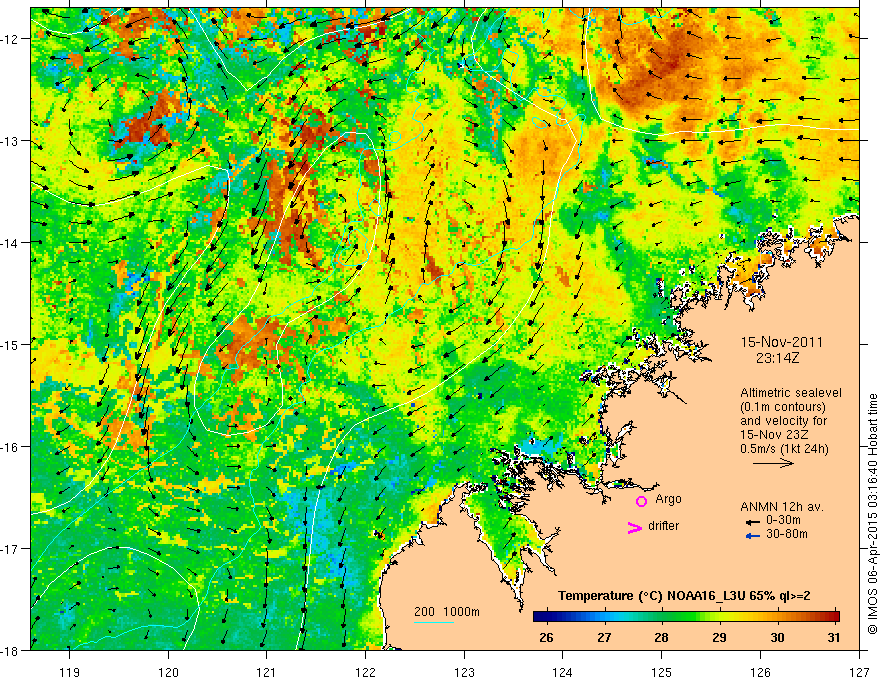Click the drifter legend label
The height and width of the screenshot is (680, 880).
coord(663,526)
